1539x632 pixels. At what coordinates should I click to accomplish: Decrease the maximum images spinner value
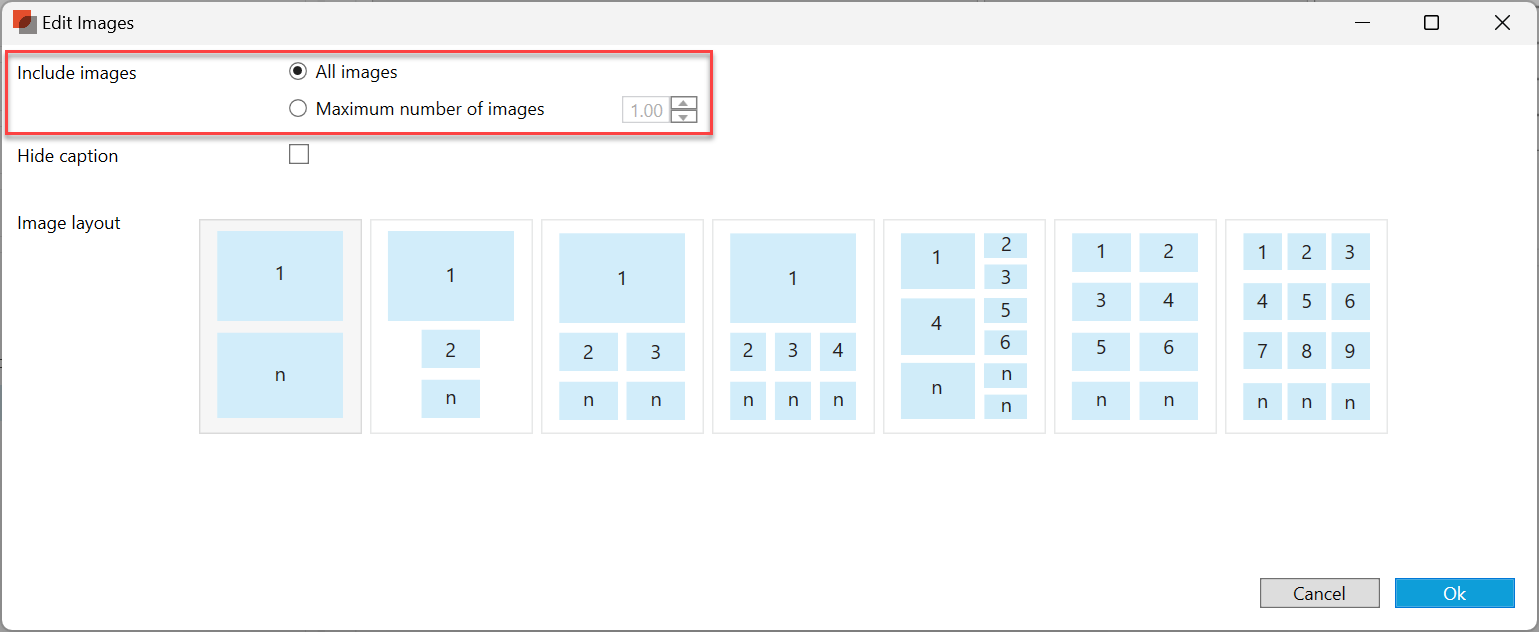pos(684,116)
